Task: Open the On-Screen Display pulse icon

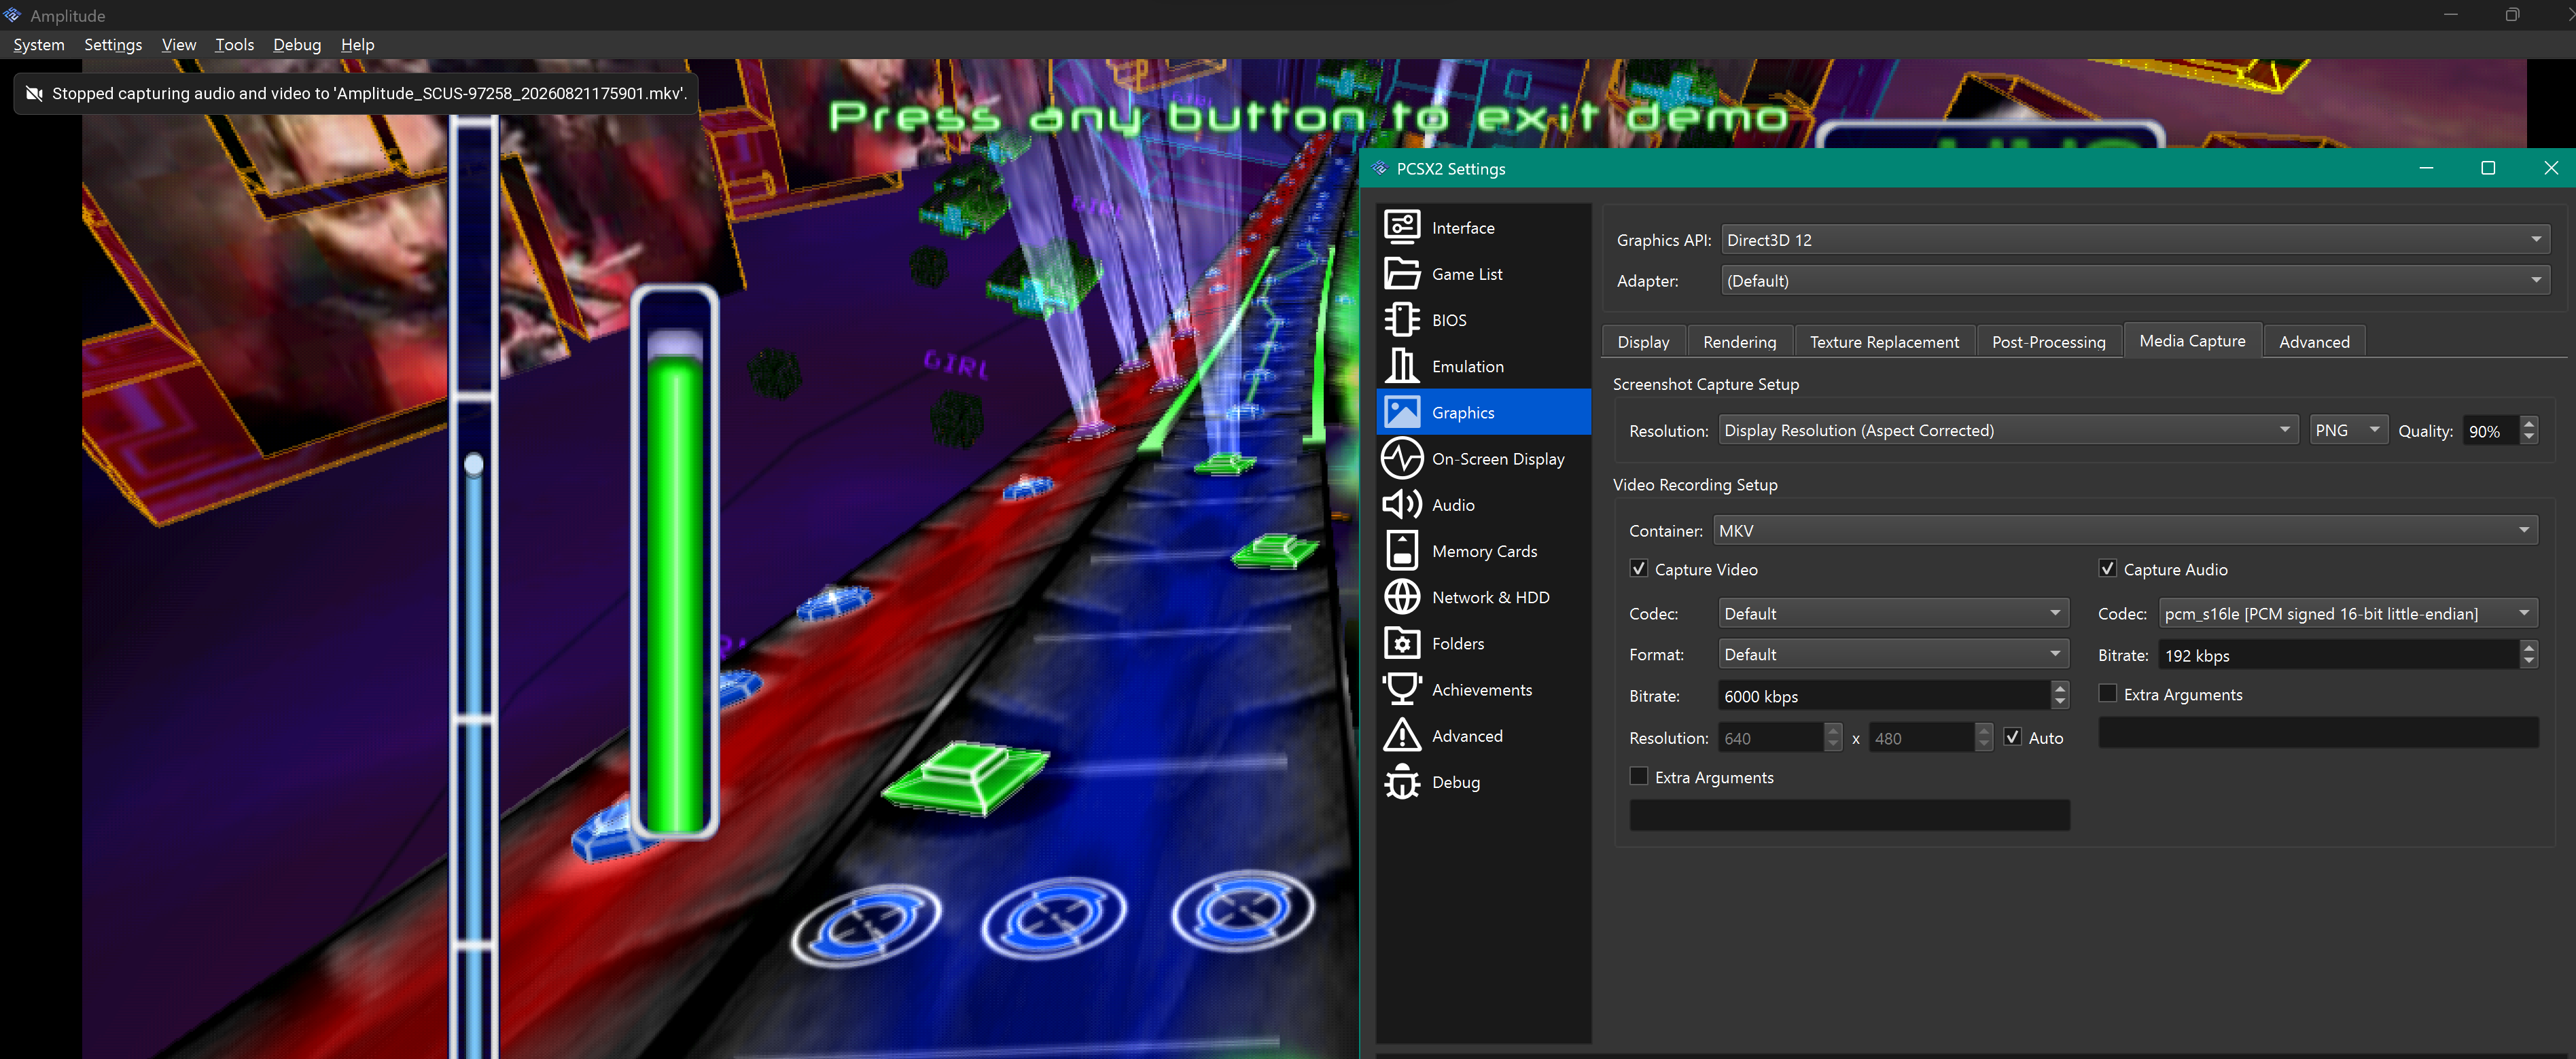Action: pyautogui.click(x=1402, y=458)
